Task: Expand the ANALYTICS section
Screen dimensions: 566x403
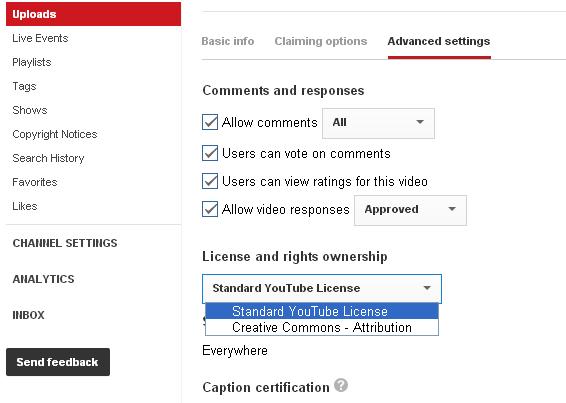Action: pos(43,279)
